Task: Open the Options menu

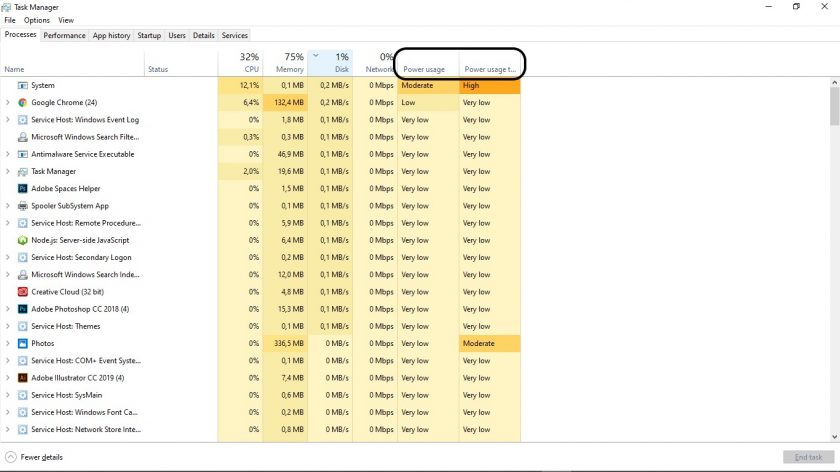Action: (36, 20)
